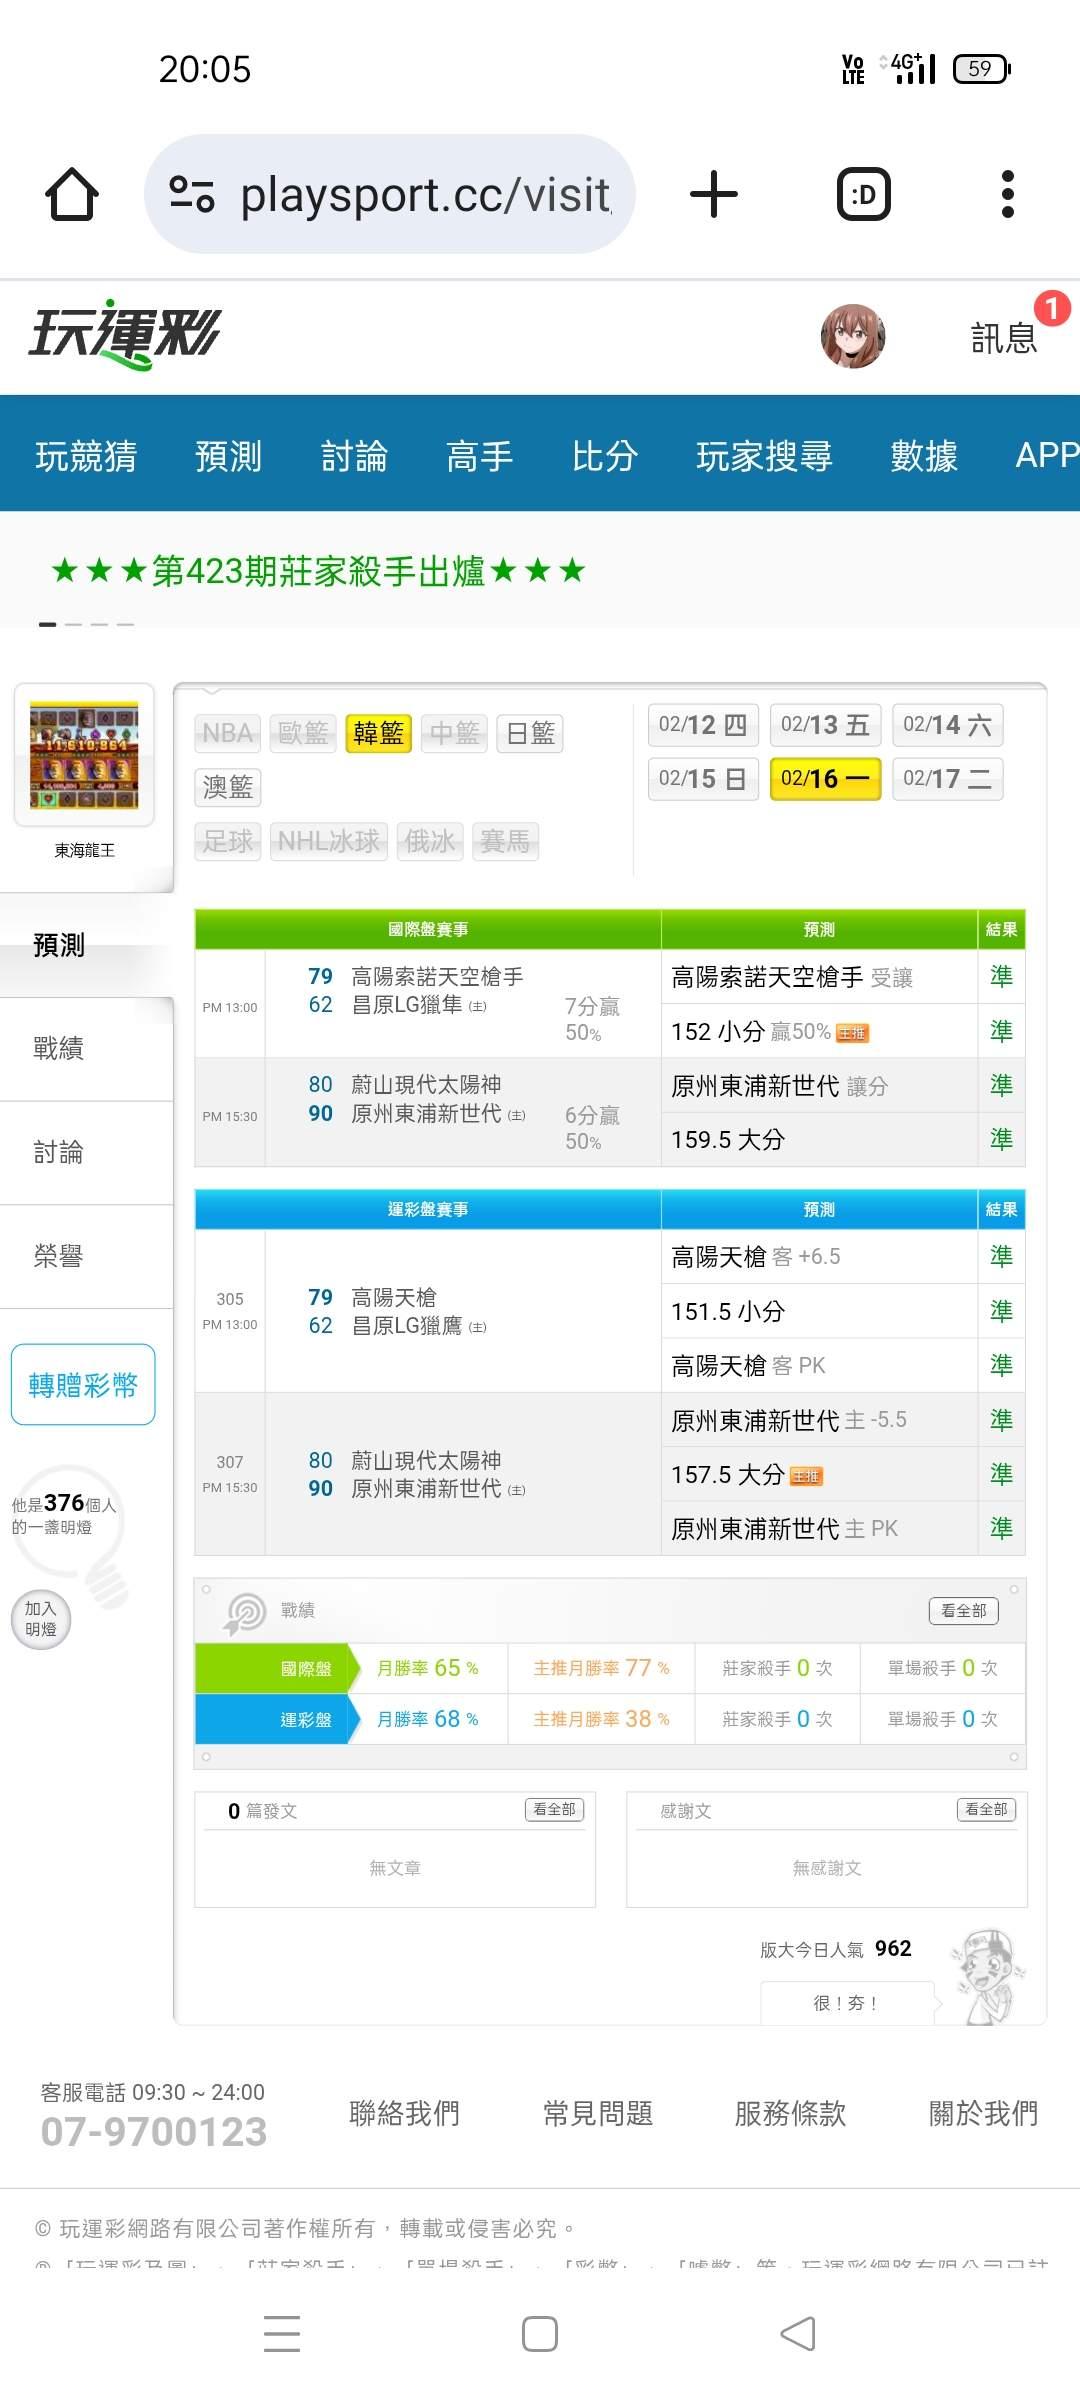The image size is (1080, 2400).
Task: Open the 預測 top navigation item
Action: pos(228,455)
